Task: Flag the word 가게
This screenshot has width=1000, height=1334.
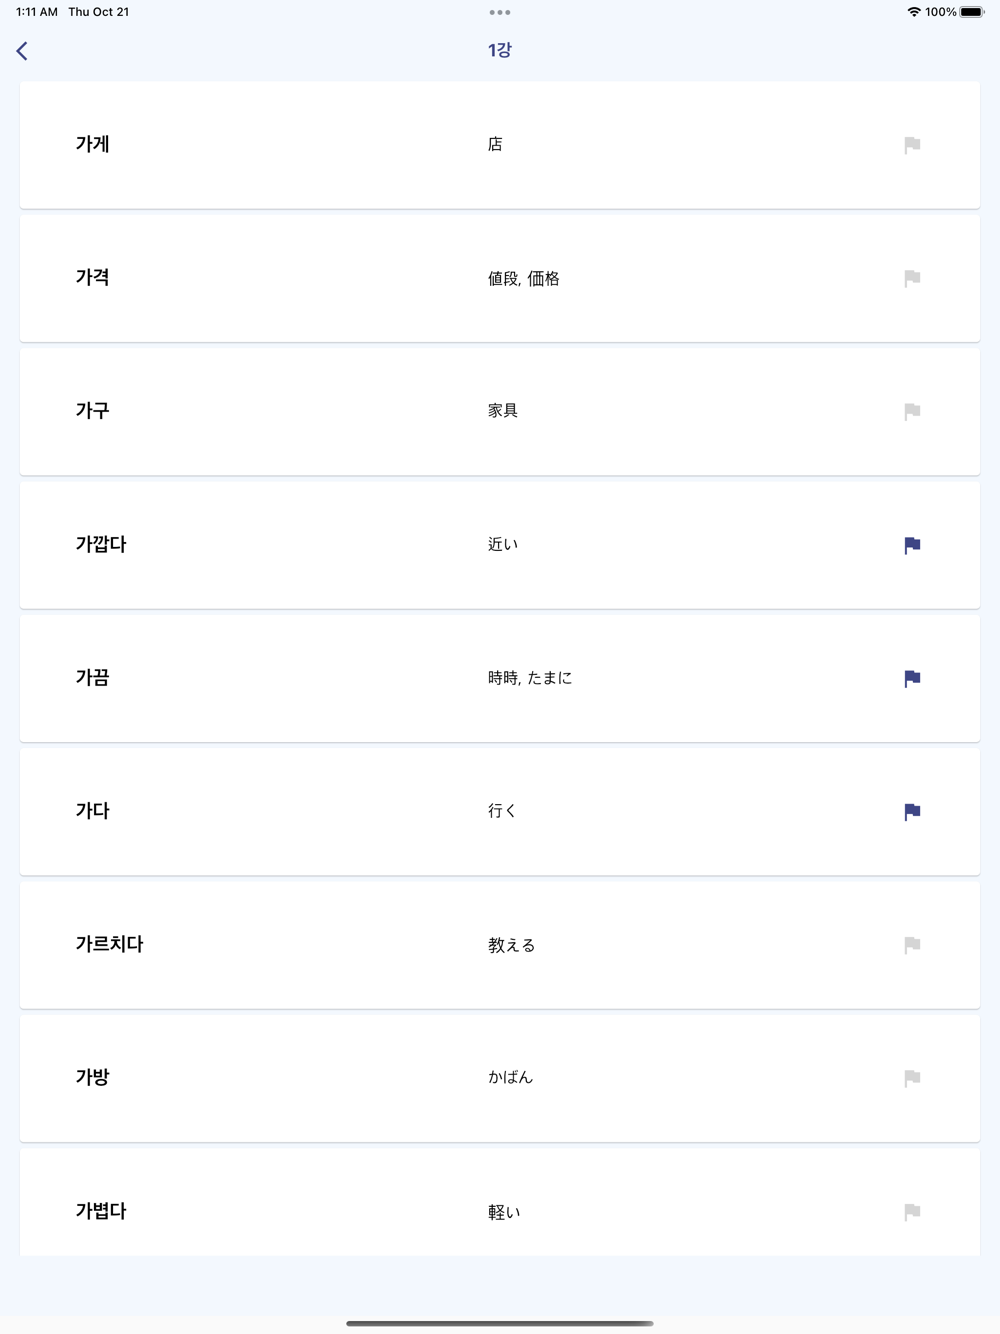Action: point(912,145)
